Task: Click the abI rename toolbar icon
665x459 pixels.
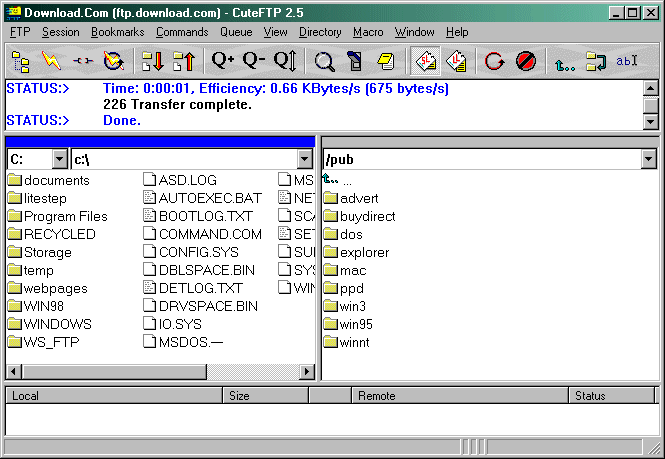Action: (626, 62)
